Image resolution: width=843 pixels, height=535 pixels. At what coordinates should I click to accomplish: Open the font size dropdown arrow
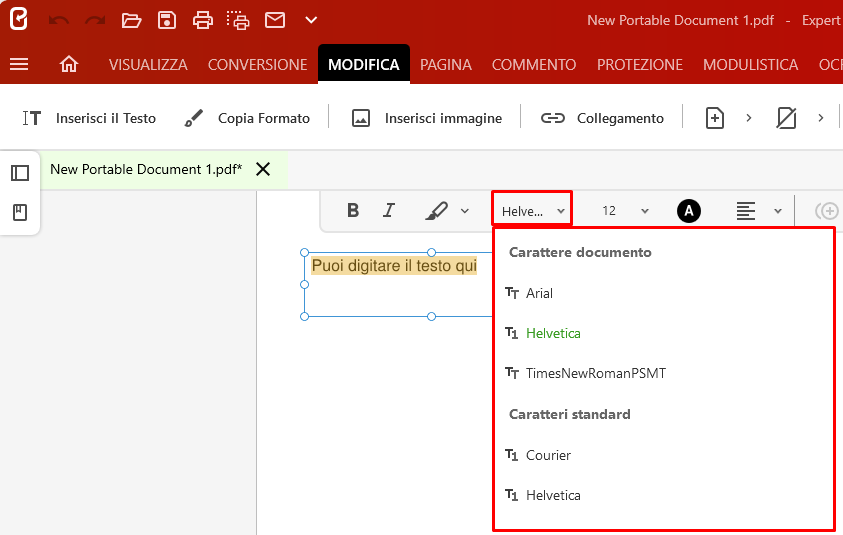tap(645, 211)
